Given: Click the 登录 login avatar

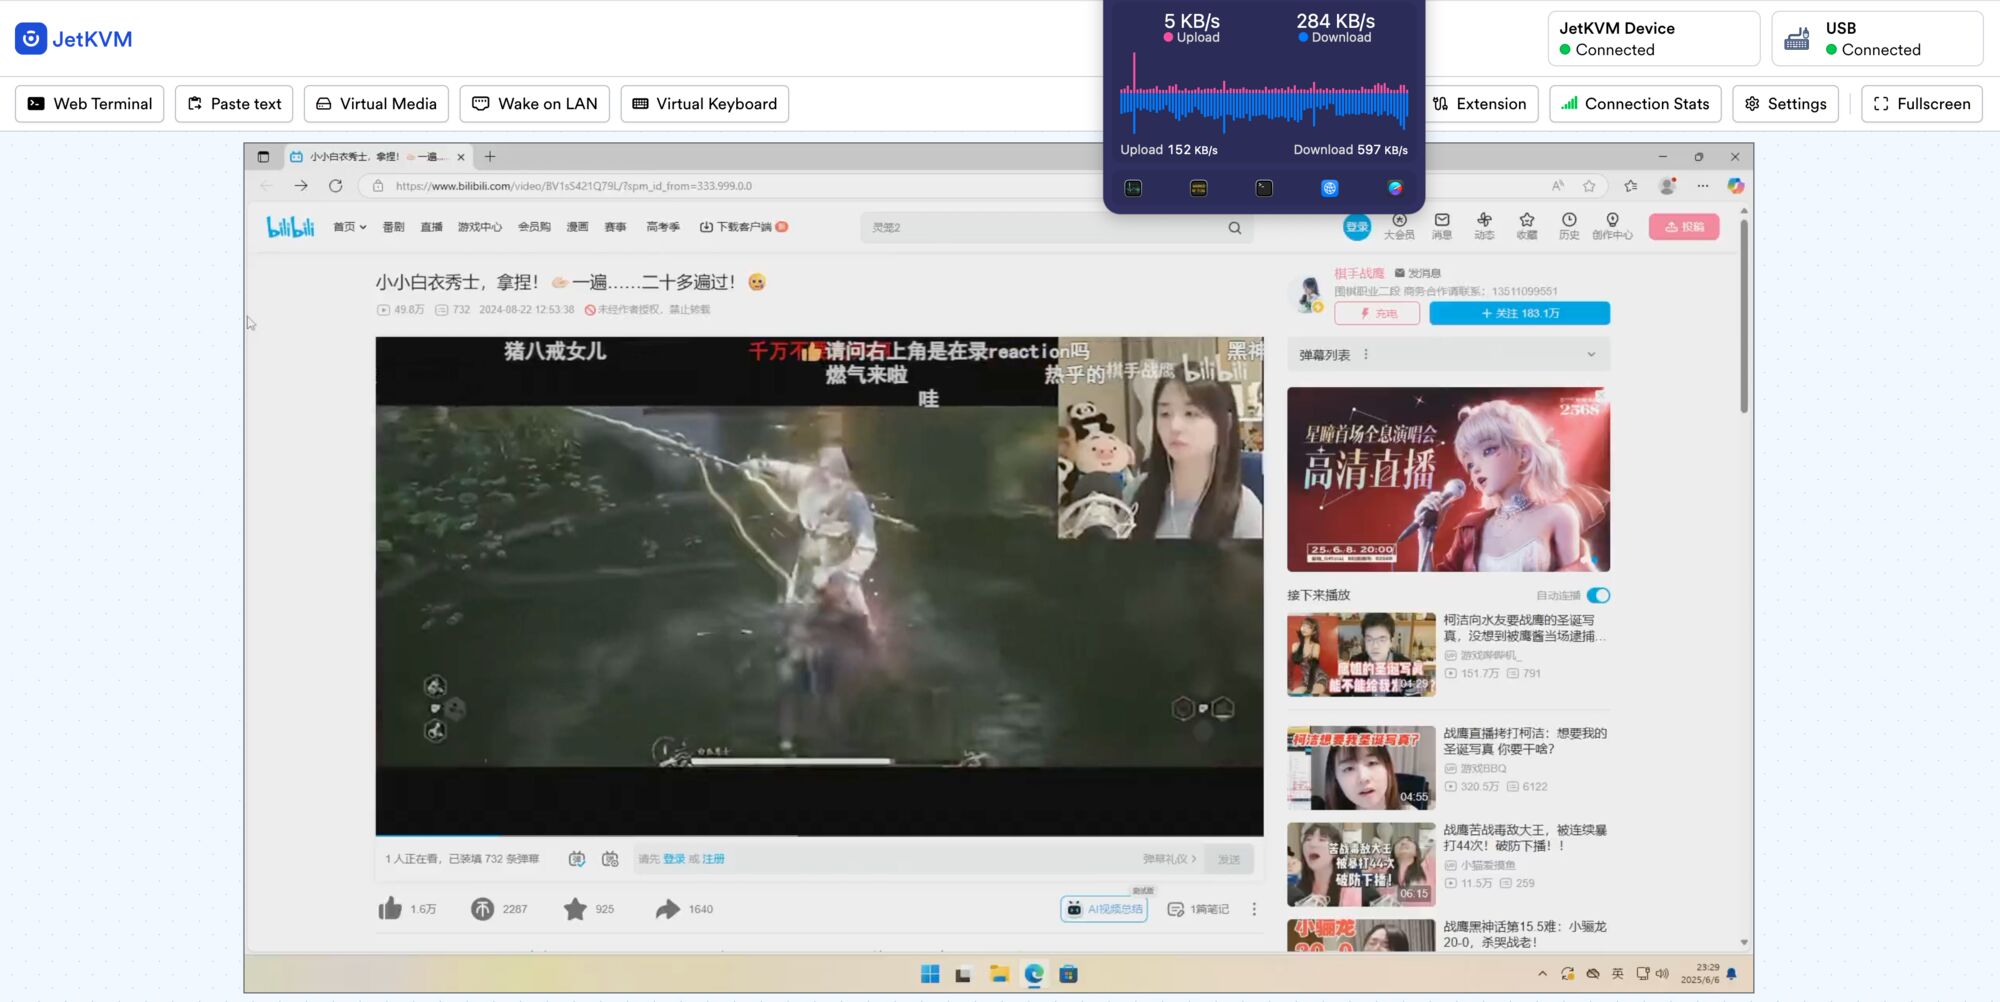Looking at the screenshot, I should [x=1357, y=227].
